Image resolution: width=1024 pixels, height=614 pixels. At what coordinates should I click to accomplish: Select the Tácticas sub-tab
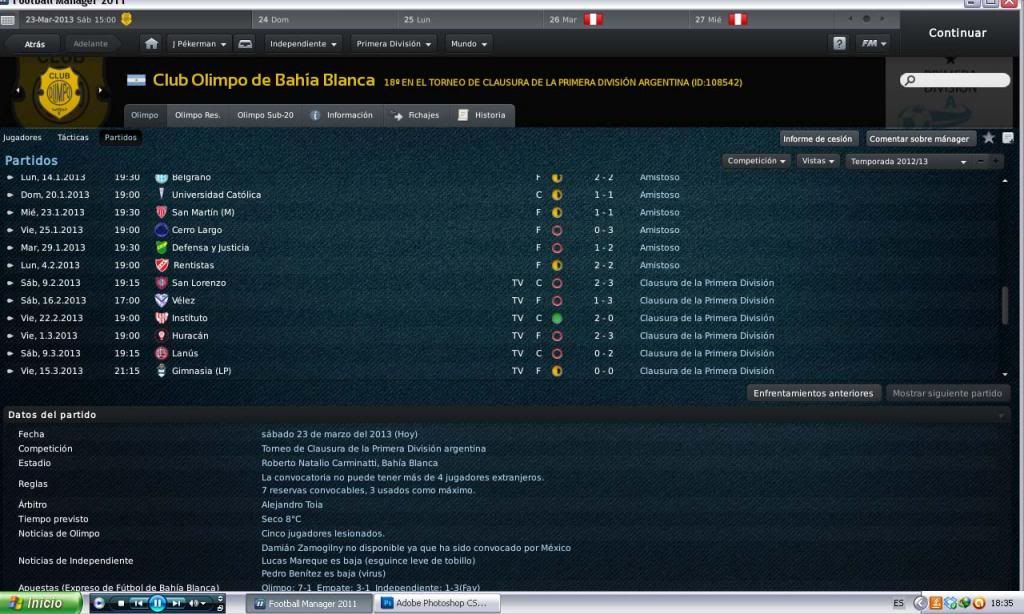point(72,137)
